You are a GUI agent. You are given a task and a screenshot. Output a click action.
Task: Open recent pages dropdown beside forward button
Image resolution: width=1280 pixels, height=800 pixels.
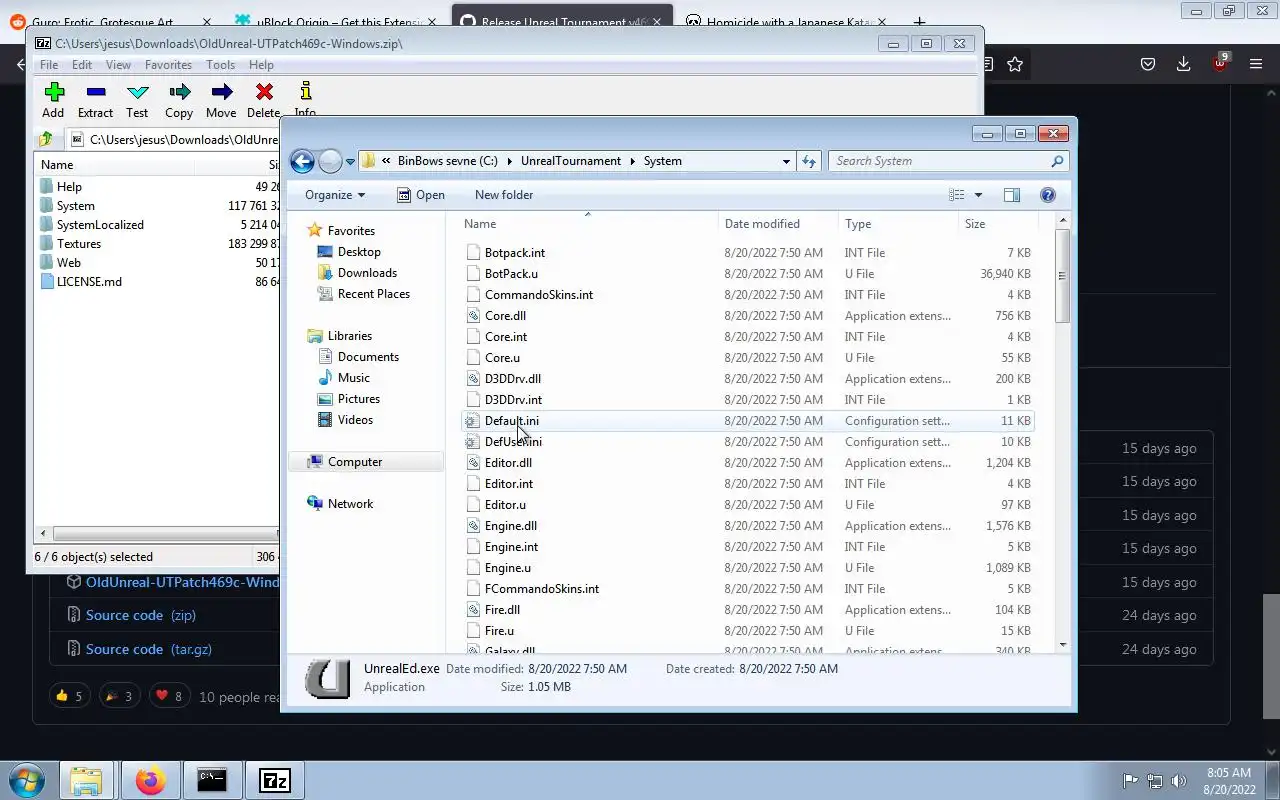(x=350, y=161)
